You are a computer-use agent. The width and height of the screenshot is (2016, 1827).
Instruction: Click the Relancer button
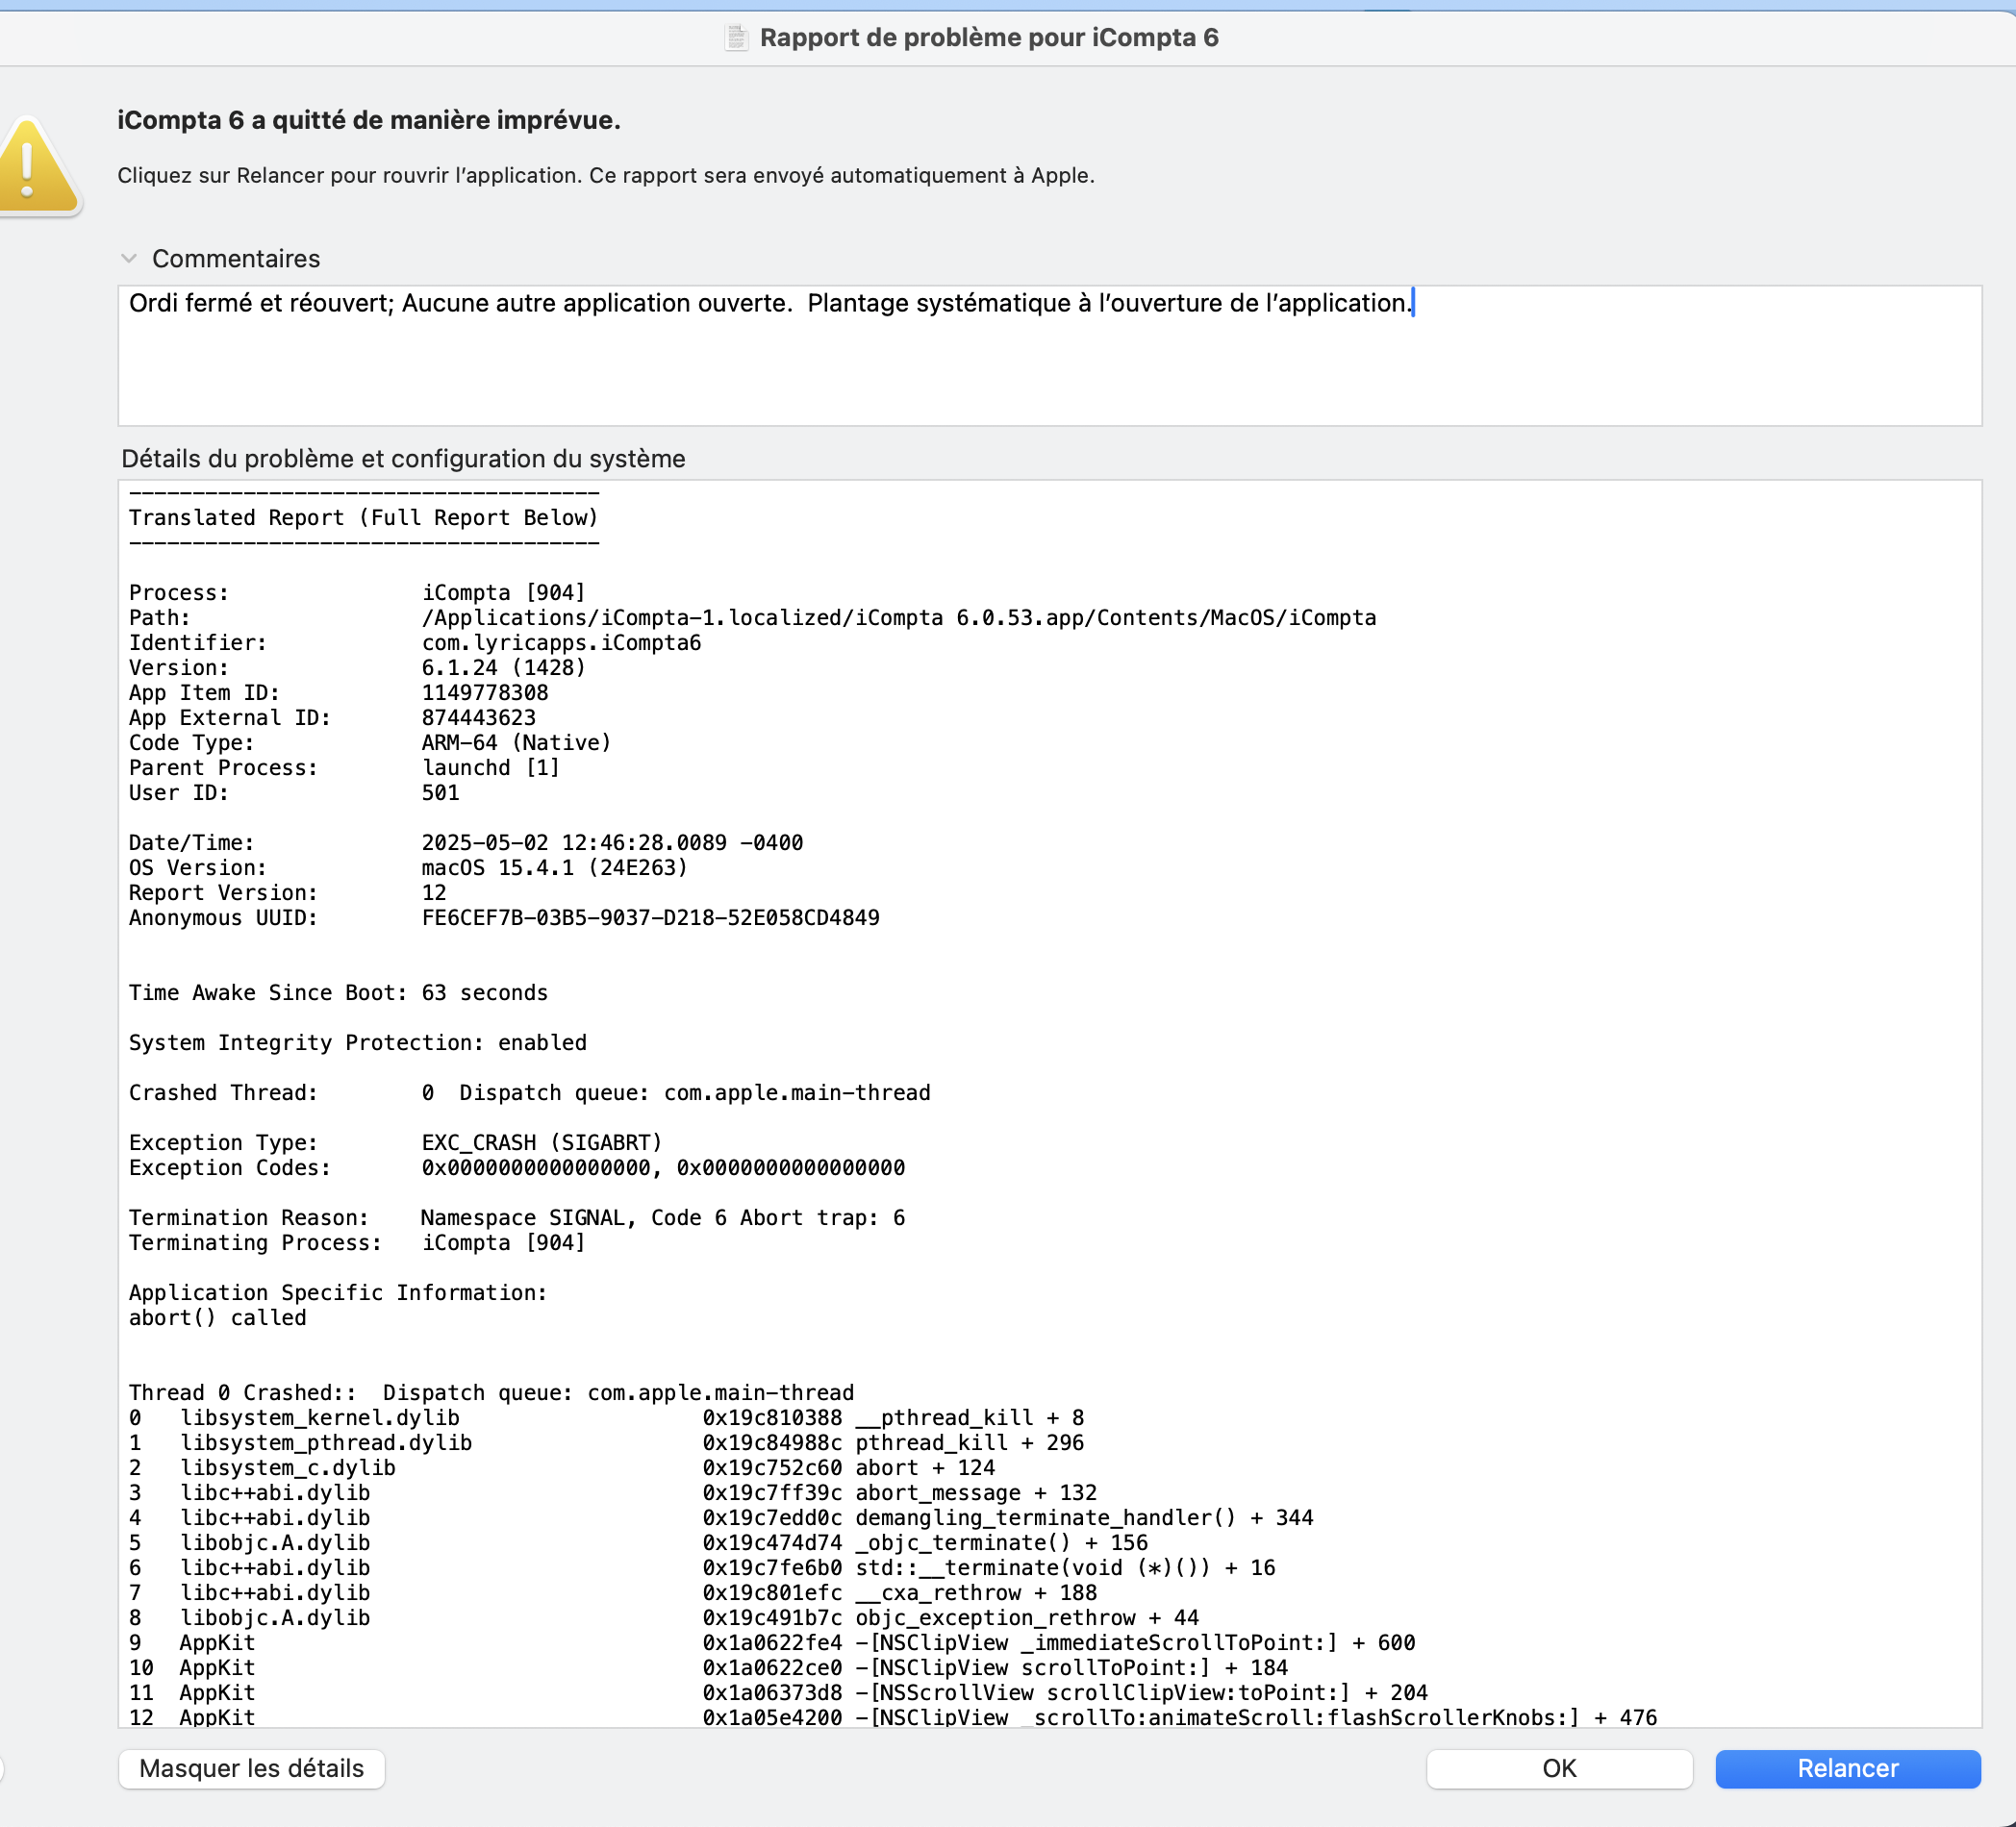click(1847, 1768)
